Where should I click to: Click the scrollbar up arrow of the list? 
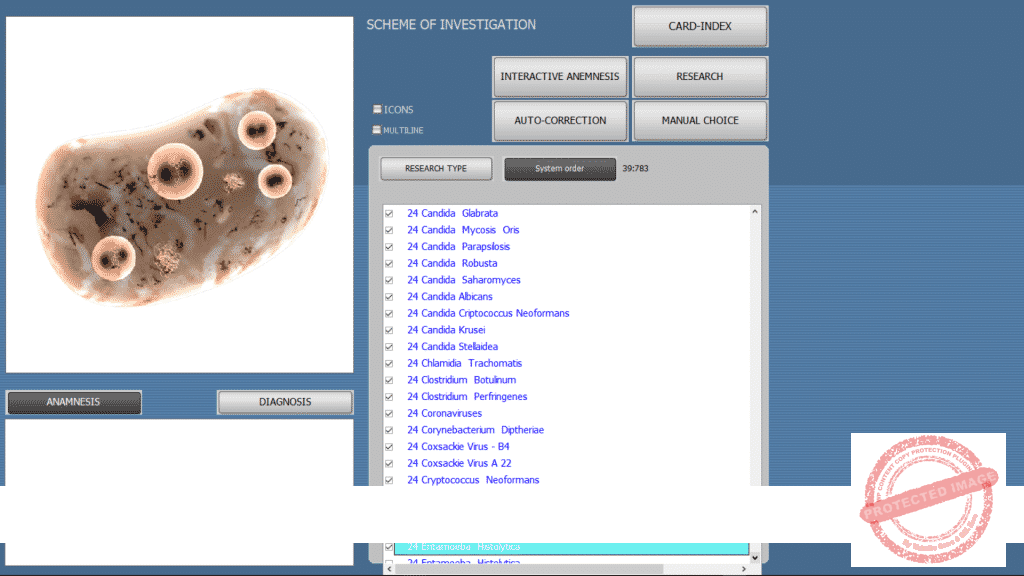point(755,212)
